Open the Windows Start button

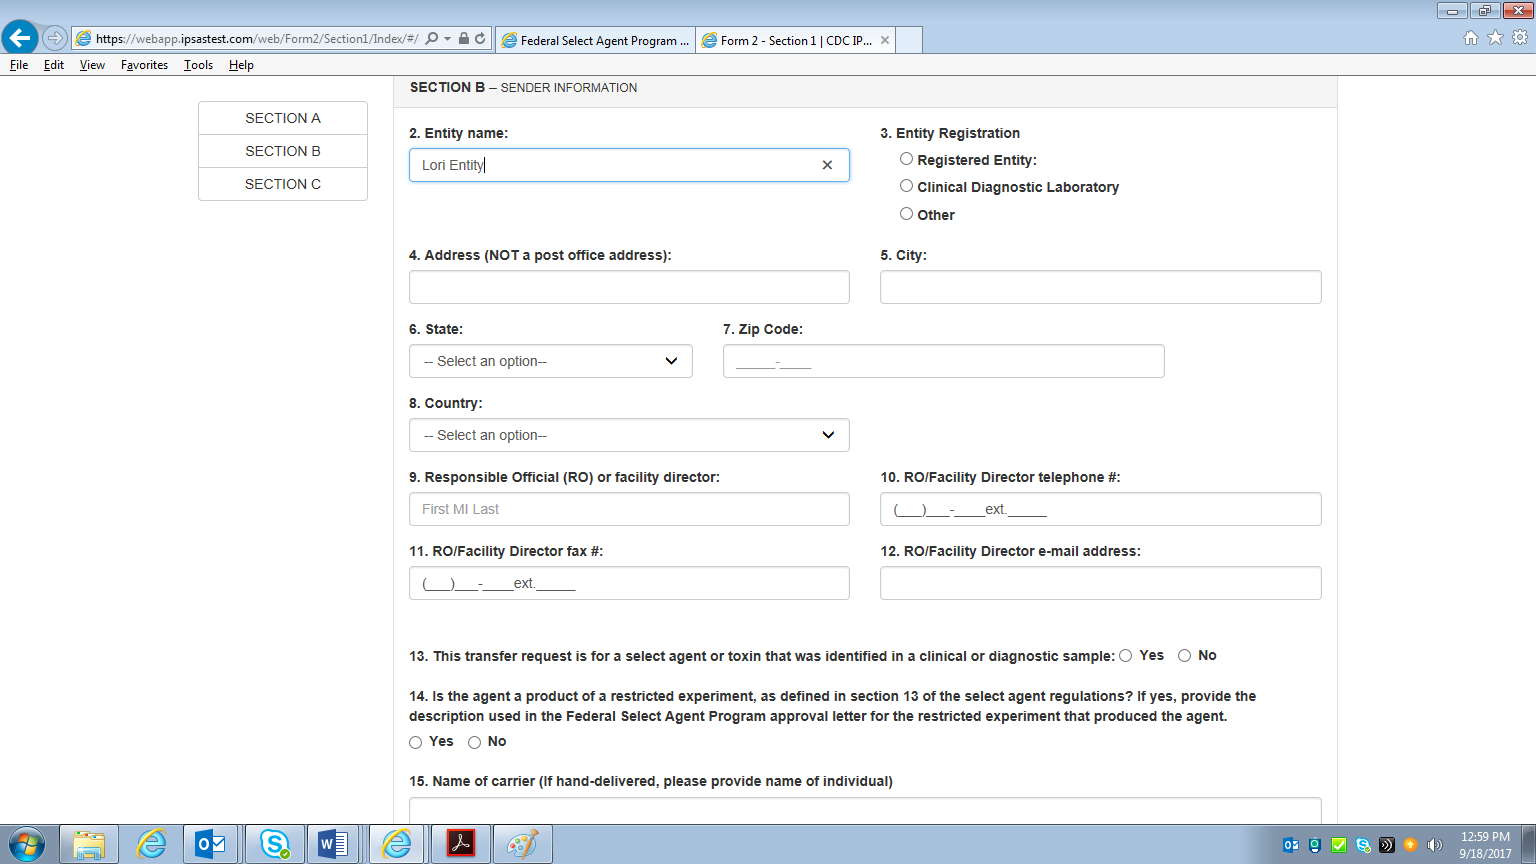click(27, 845)
